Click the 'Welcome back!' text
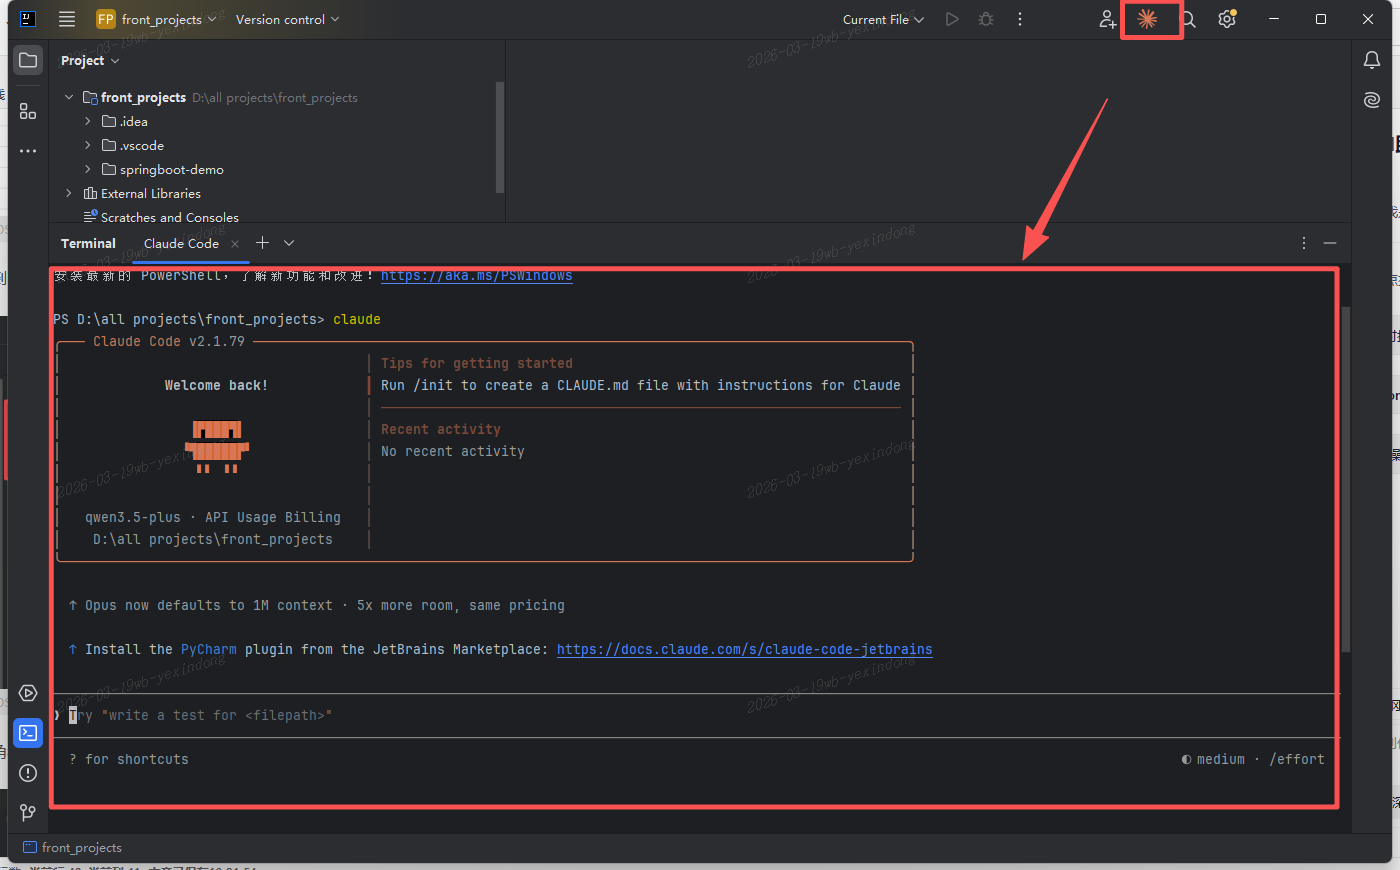The image size is (1400, 870). click(x=216, y=385)
